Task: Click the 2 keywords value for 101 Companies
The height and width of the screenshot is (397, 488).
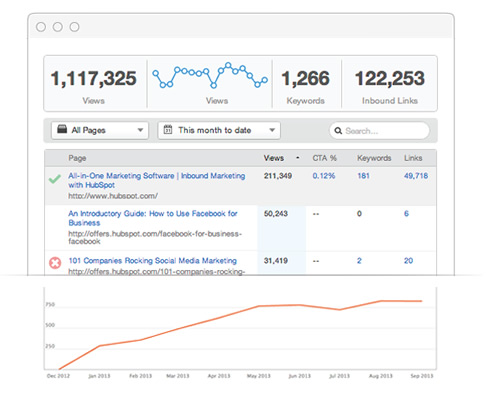Action: [x=359, y=261]
